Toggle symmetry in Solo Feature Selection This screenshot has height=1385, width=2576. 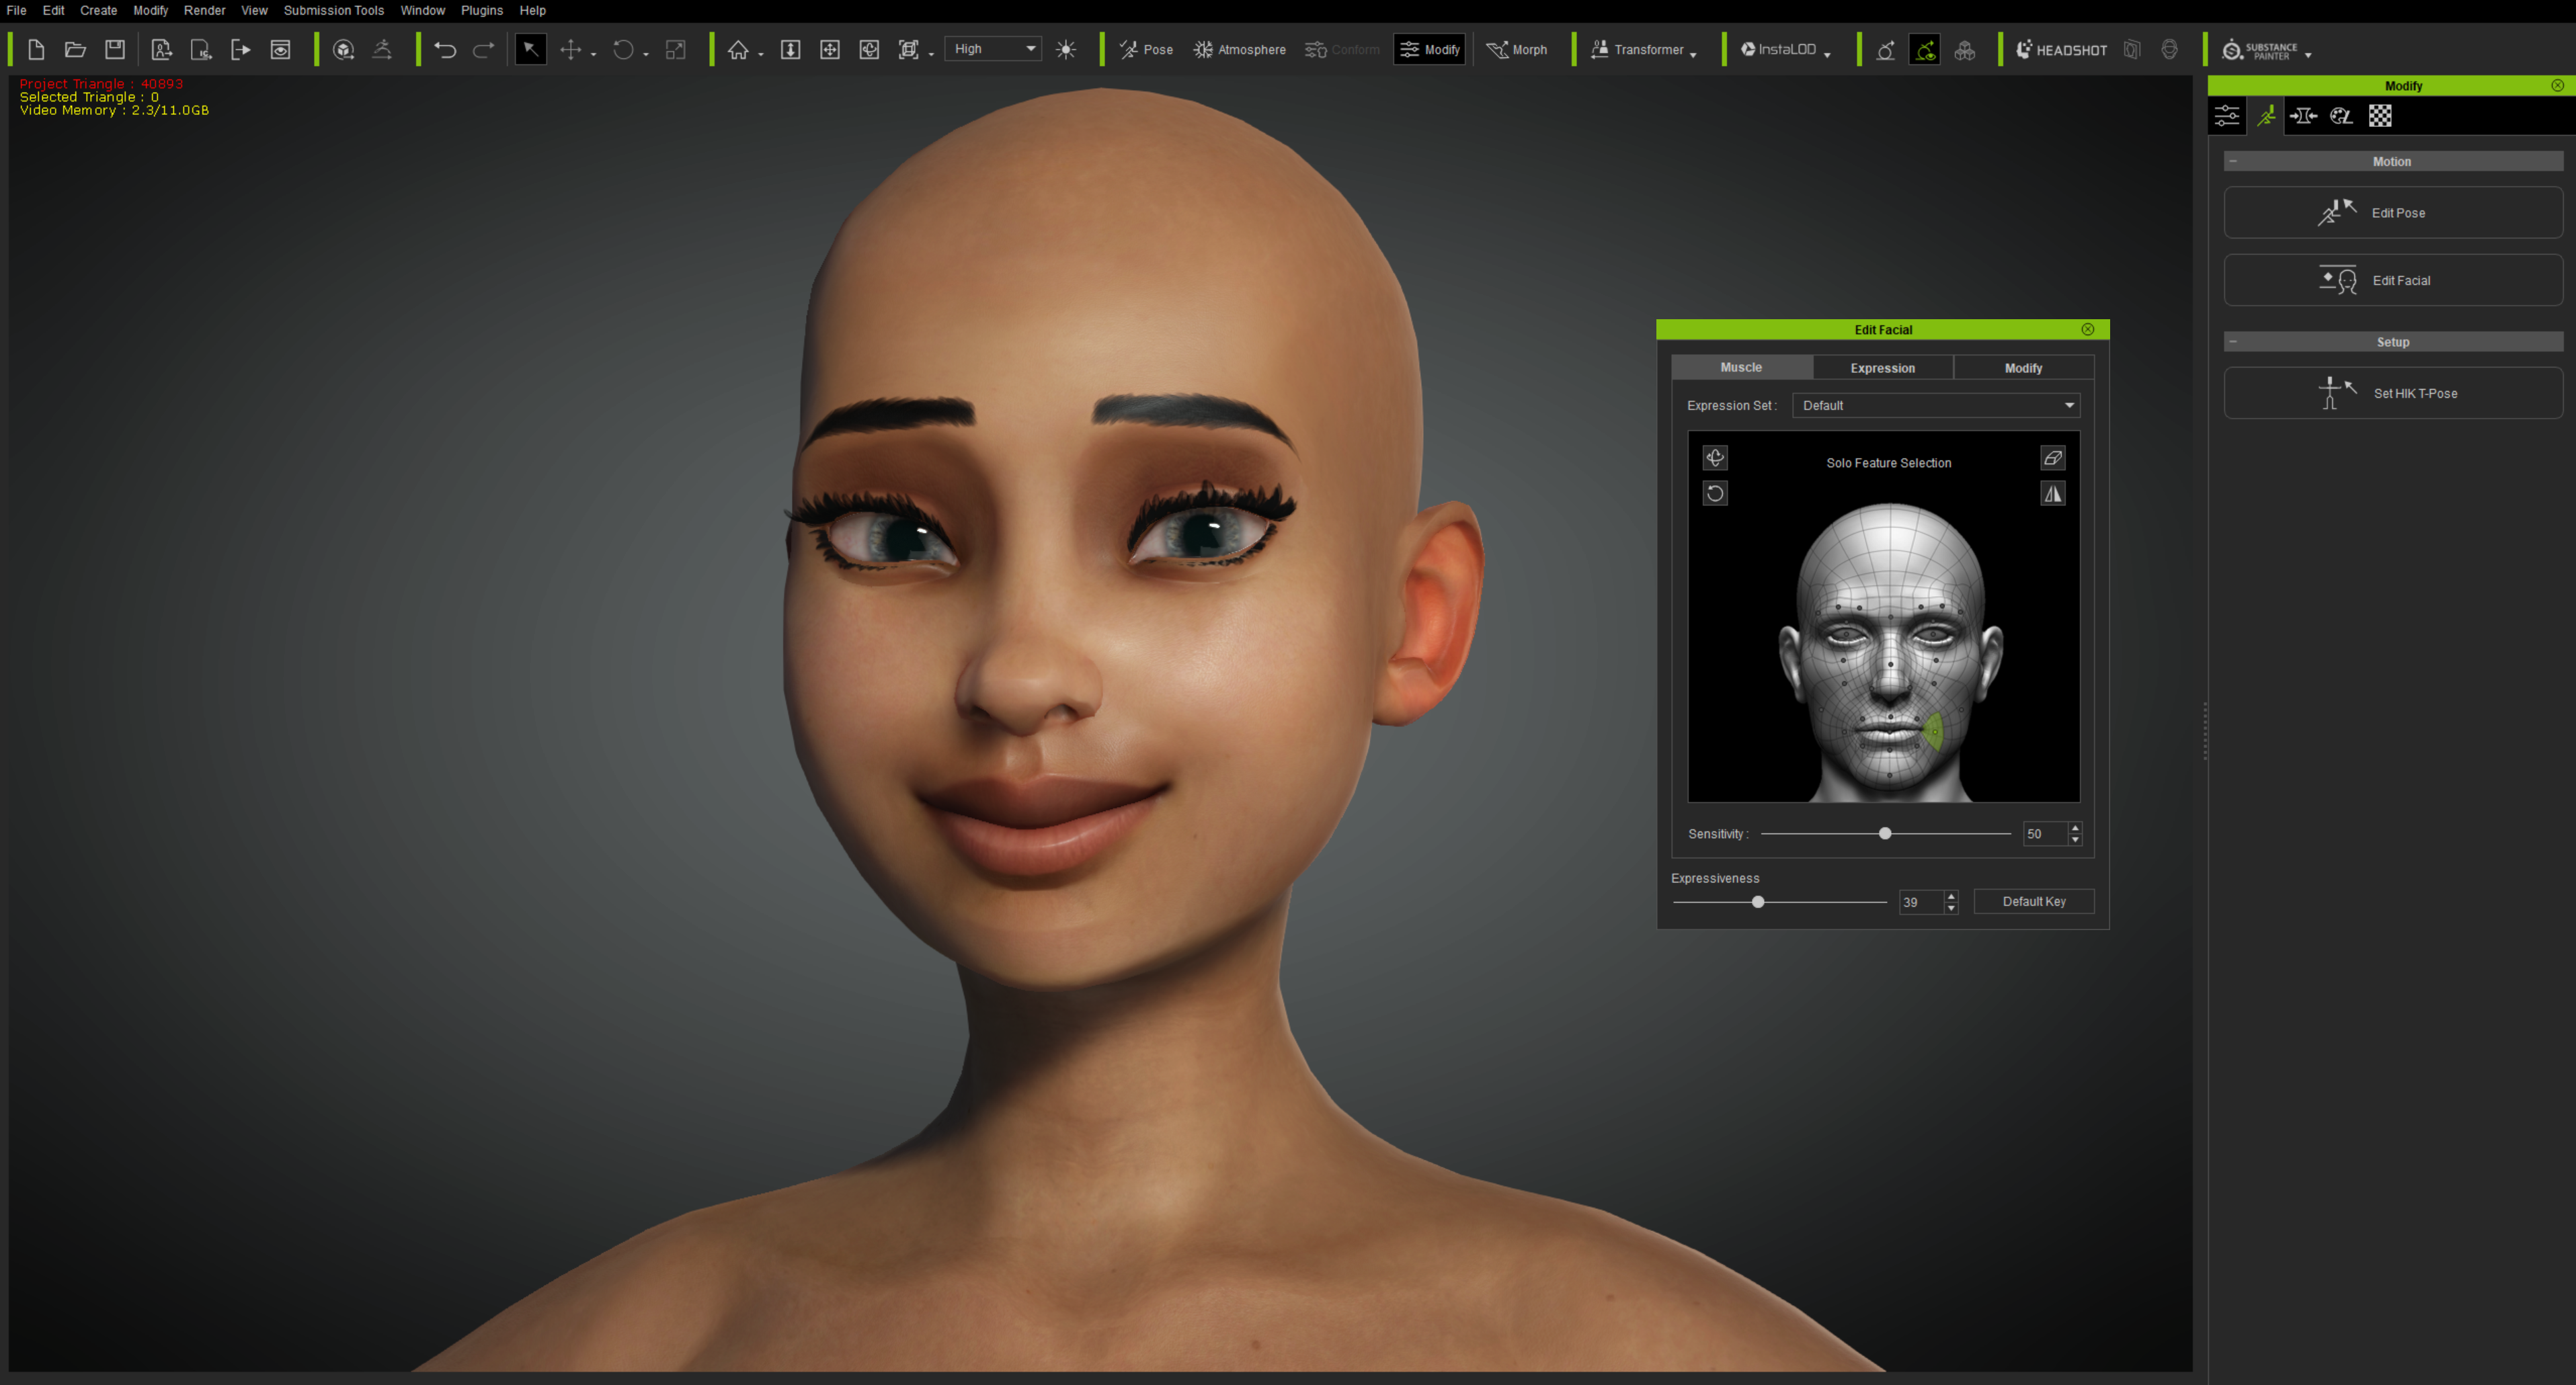coord(2053,492)
